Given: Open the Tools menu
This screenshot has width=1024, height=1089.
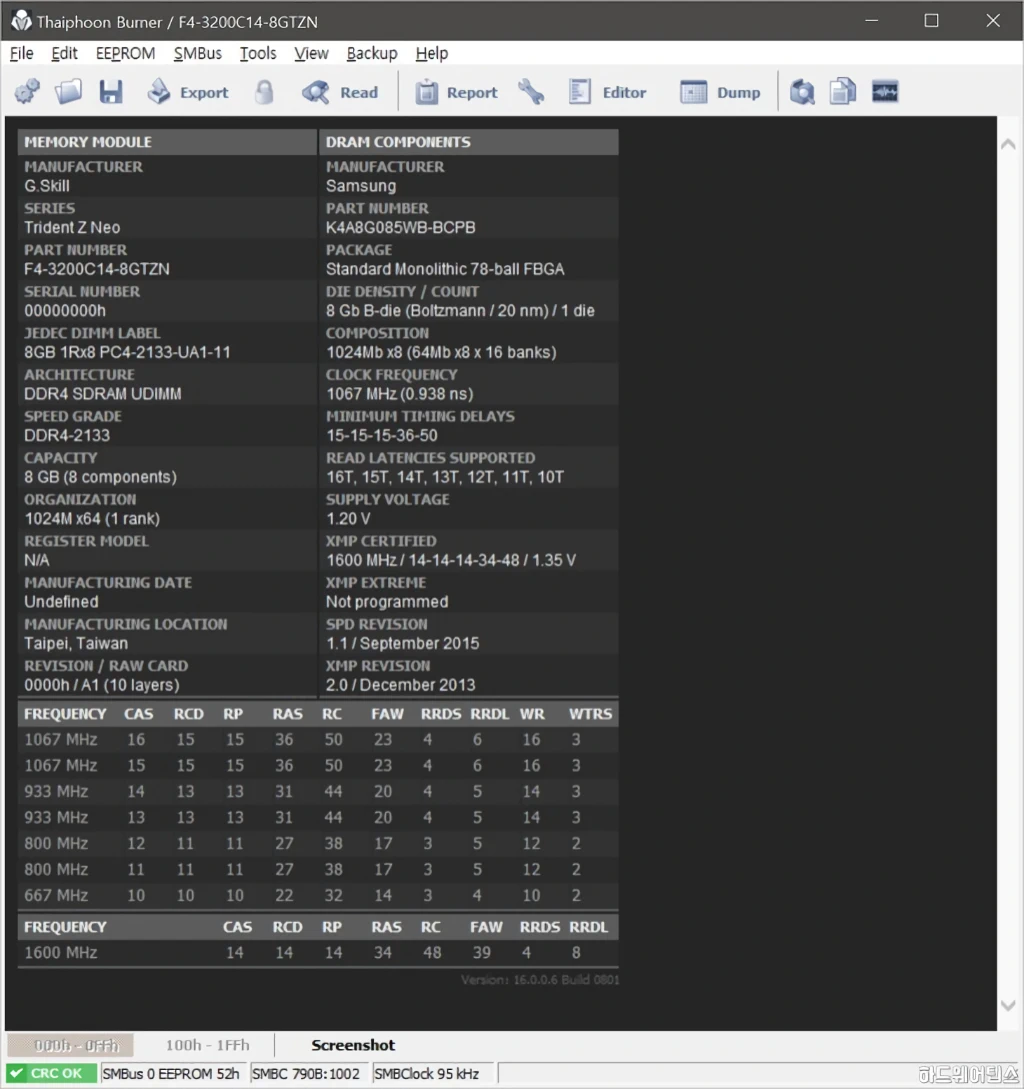Looking at the screenshot, I should pos(258,53).
